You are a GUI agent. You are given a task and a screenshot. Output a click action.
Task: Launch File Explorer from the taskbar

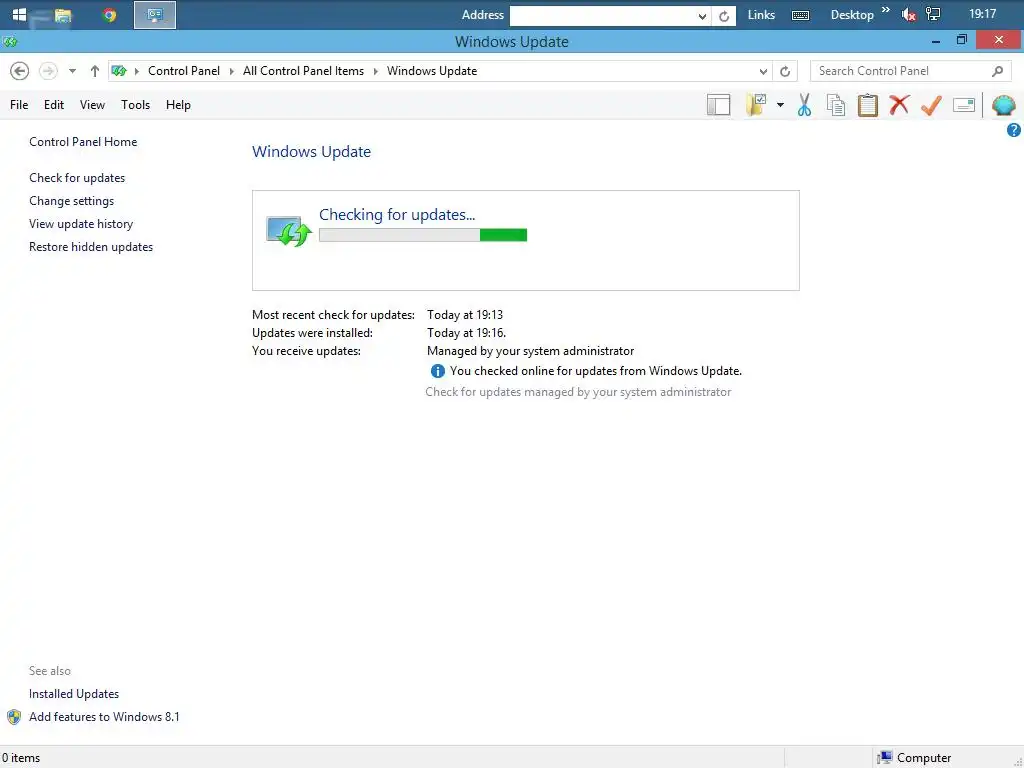point(63,15)
